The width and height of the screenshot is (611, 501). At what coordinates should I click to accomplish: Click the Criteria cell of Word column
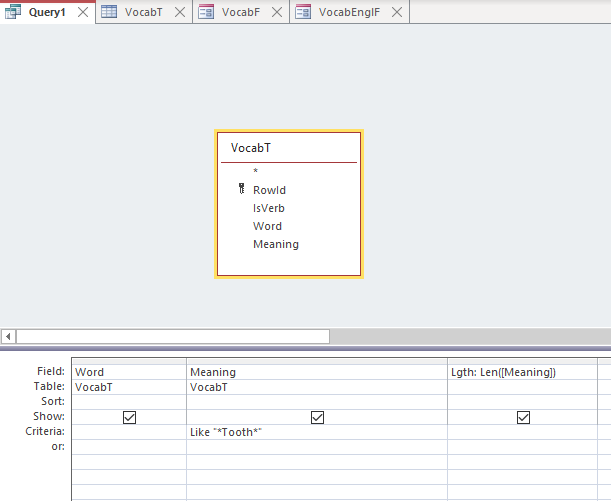click(129, 432)
